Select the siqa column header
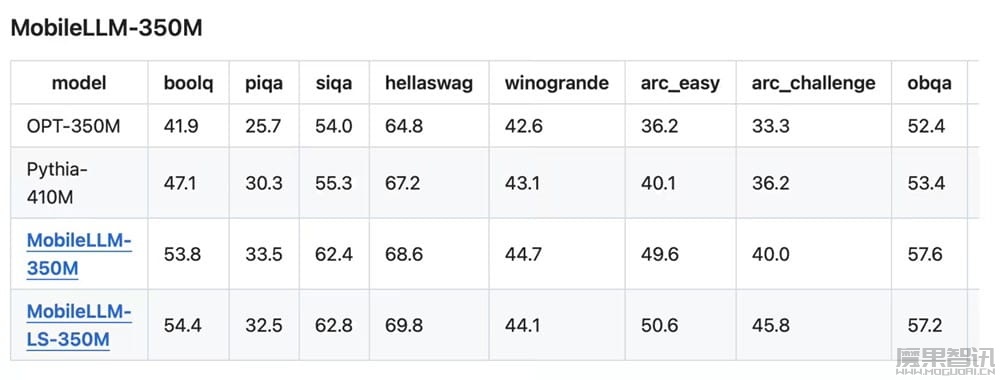The image size is (1000, 380). pos(334,84)
